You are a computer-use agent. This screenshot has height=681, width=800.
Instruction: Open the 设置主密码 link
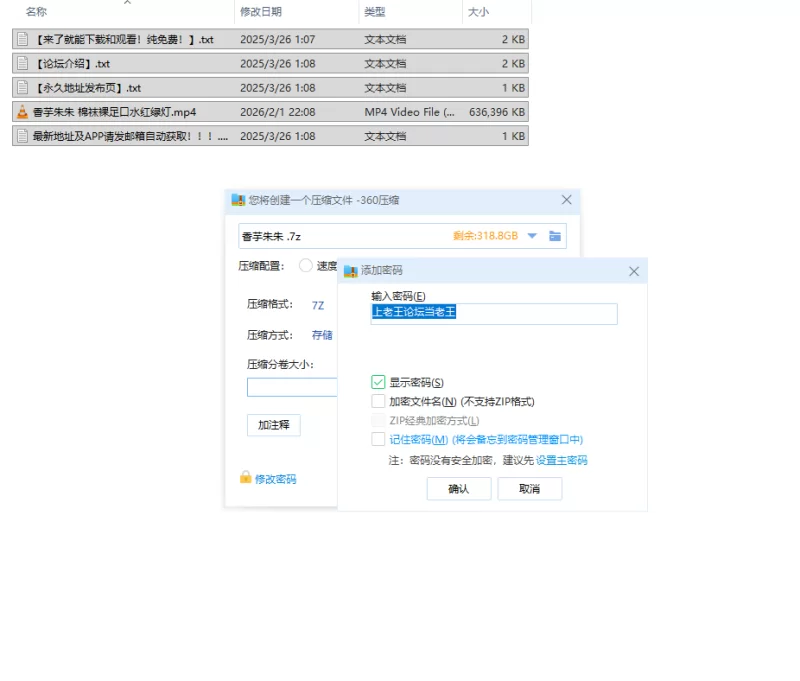(x=561, y=460)
